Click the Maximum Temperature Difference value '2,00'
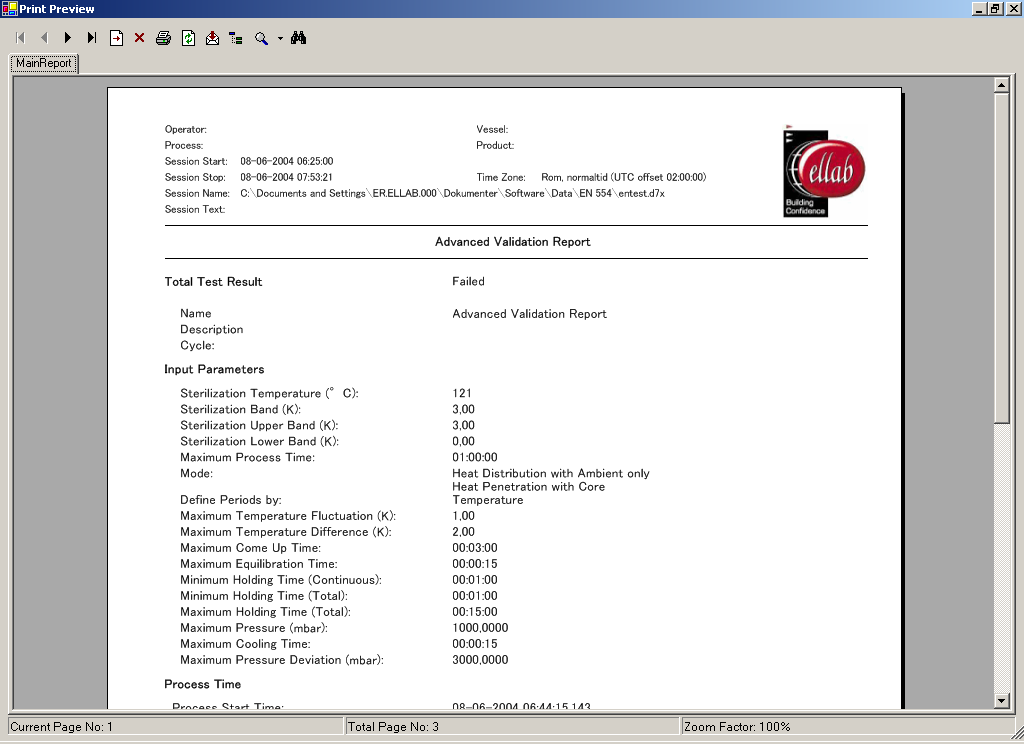This screenshot has height=744, width=1024. coord(464,532)
